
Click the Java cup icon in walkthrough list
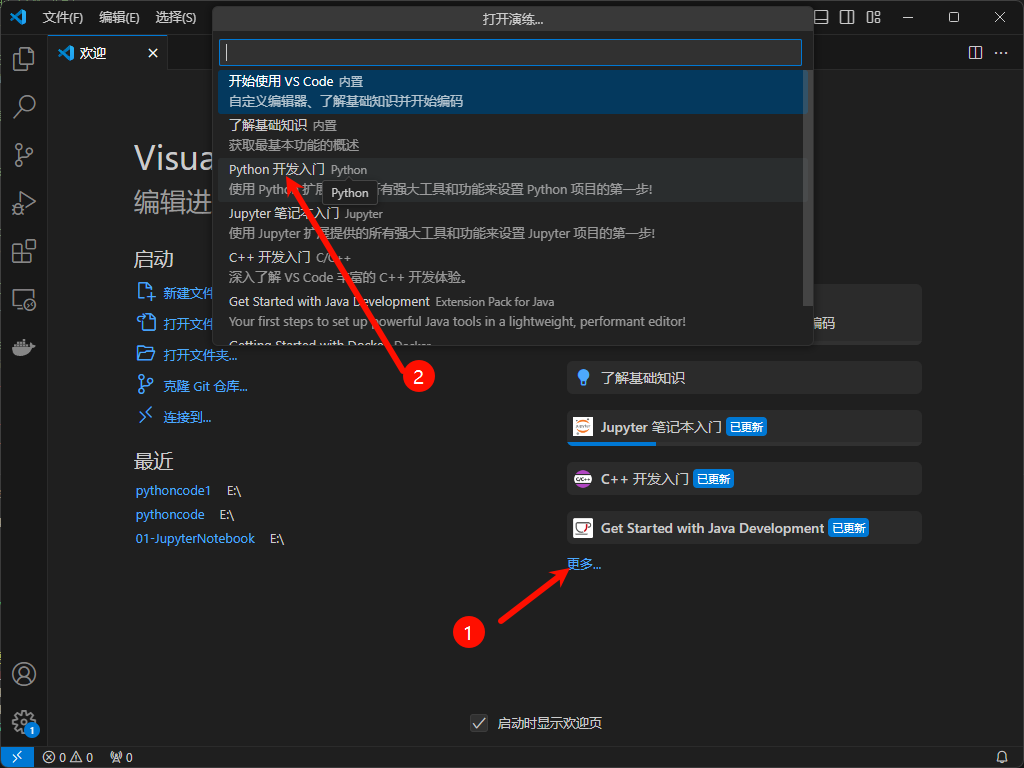tap(583, 528)
